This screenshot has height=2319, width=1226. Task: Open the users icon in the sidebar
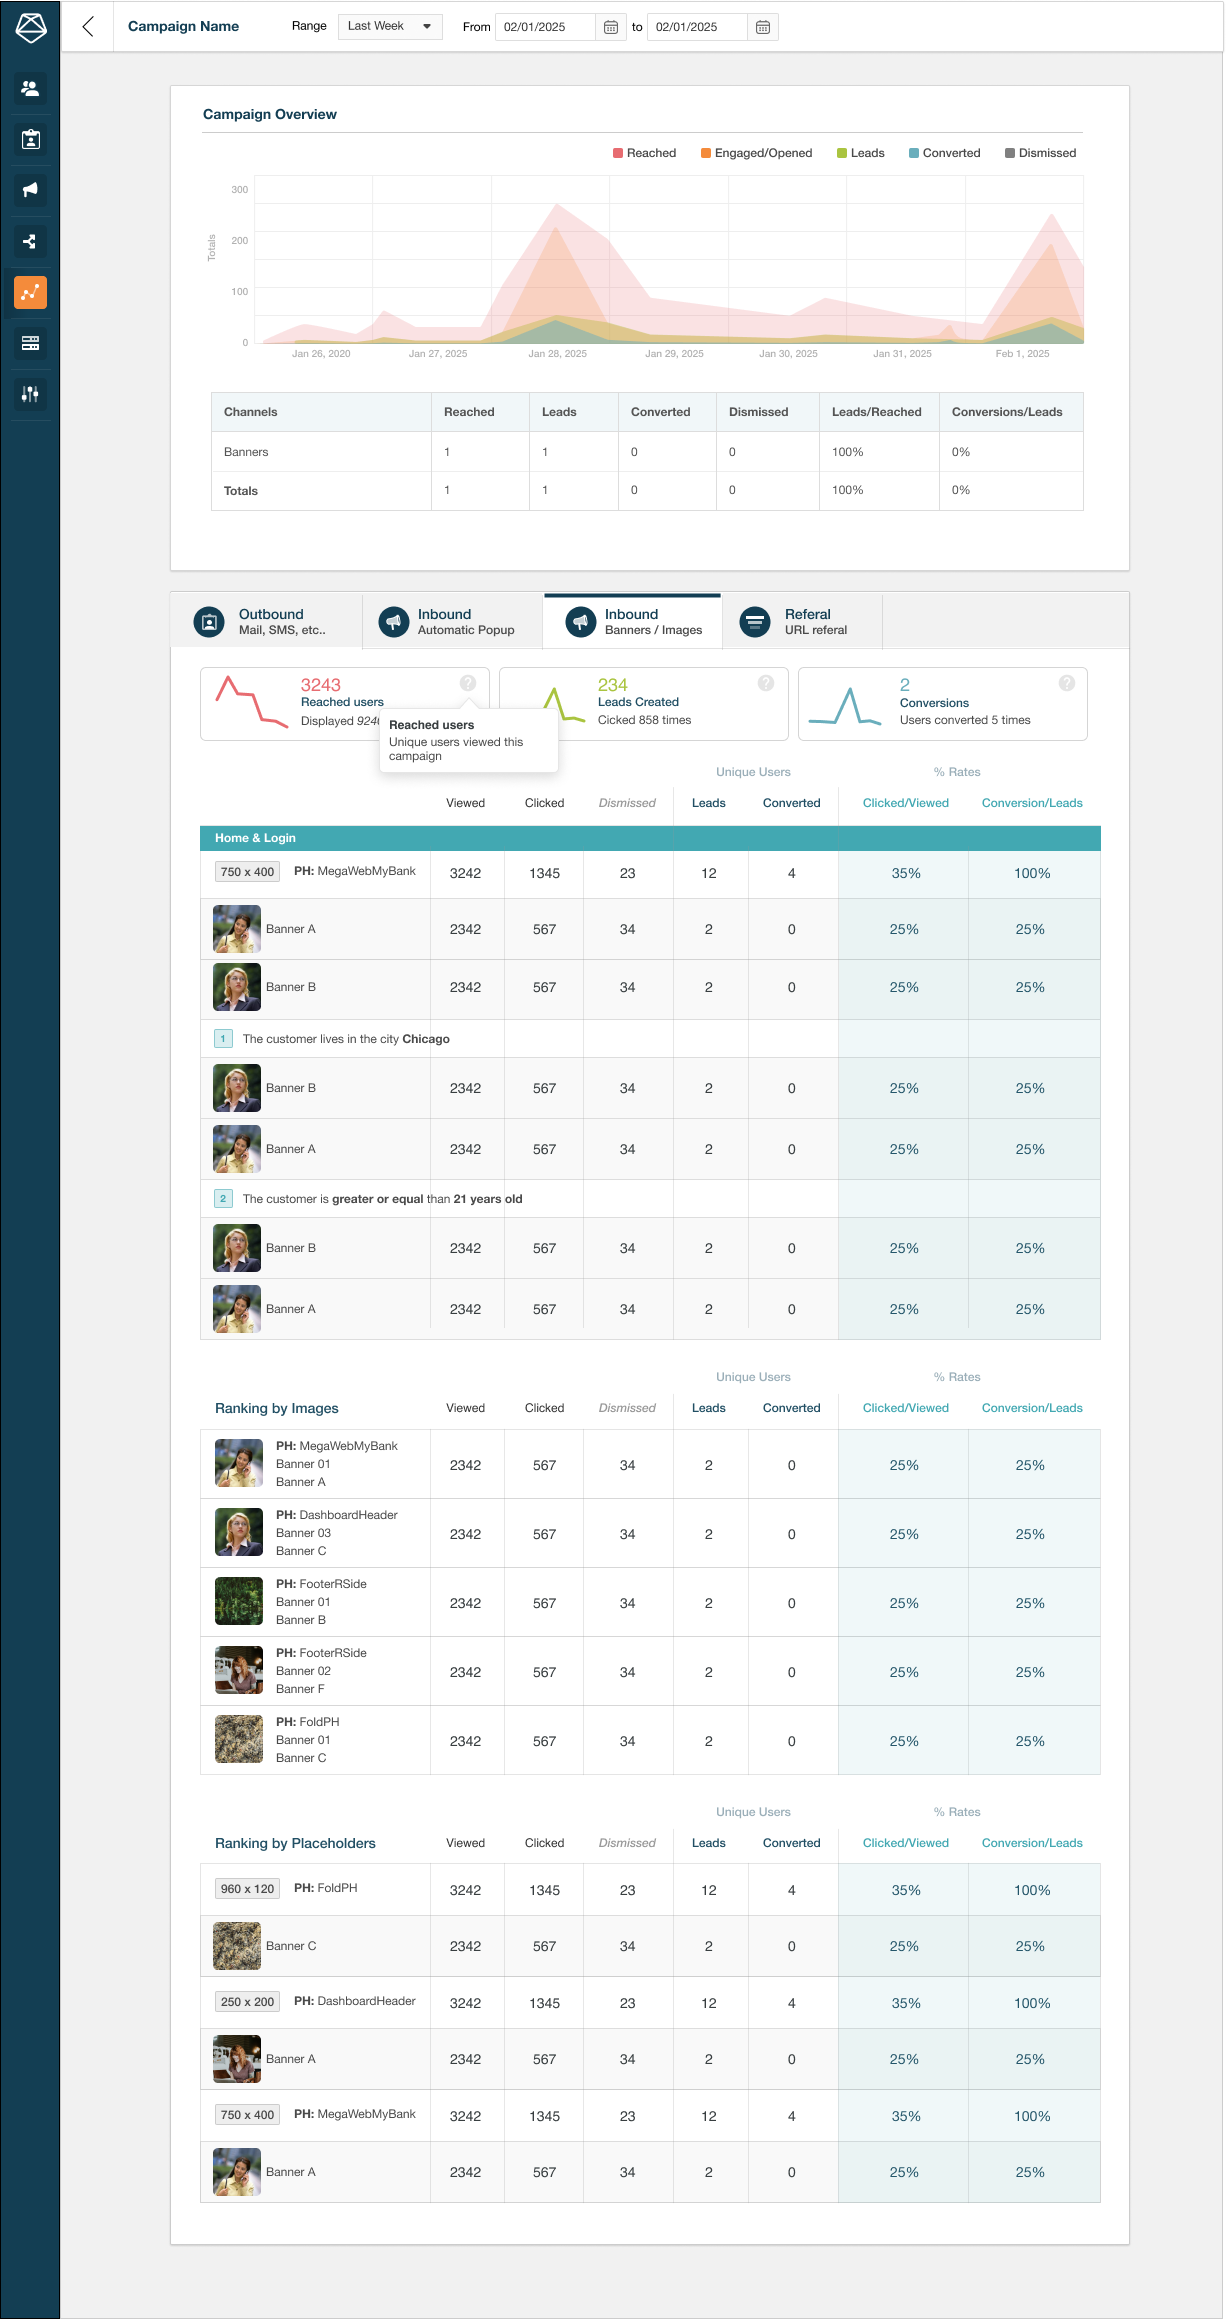tap(31, 88)
